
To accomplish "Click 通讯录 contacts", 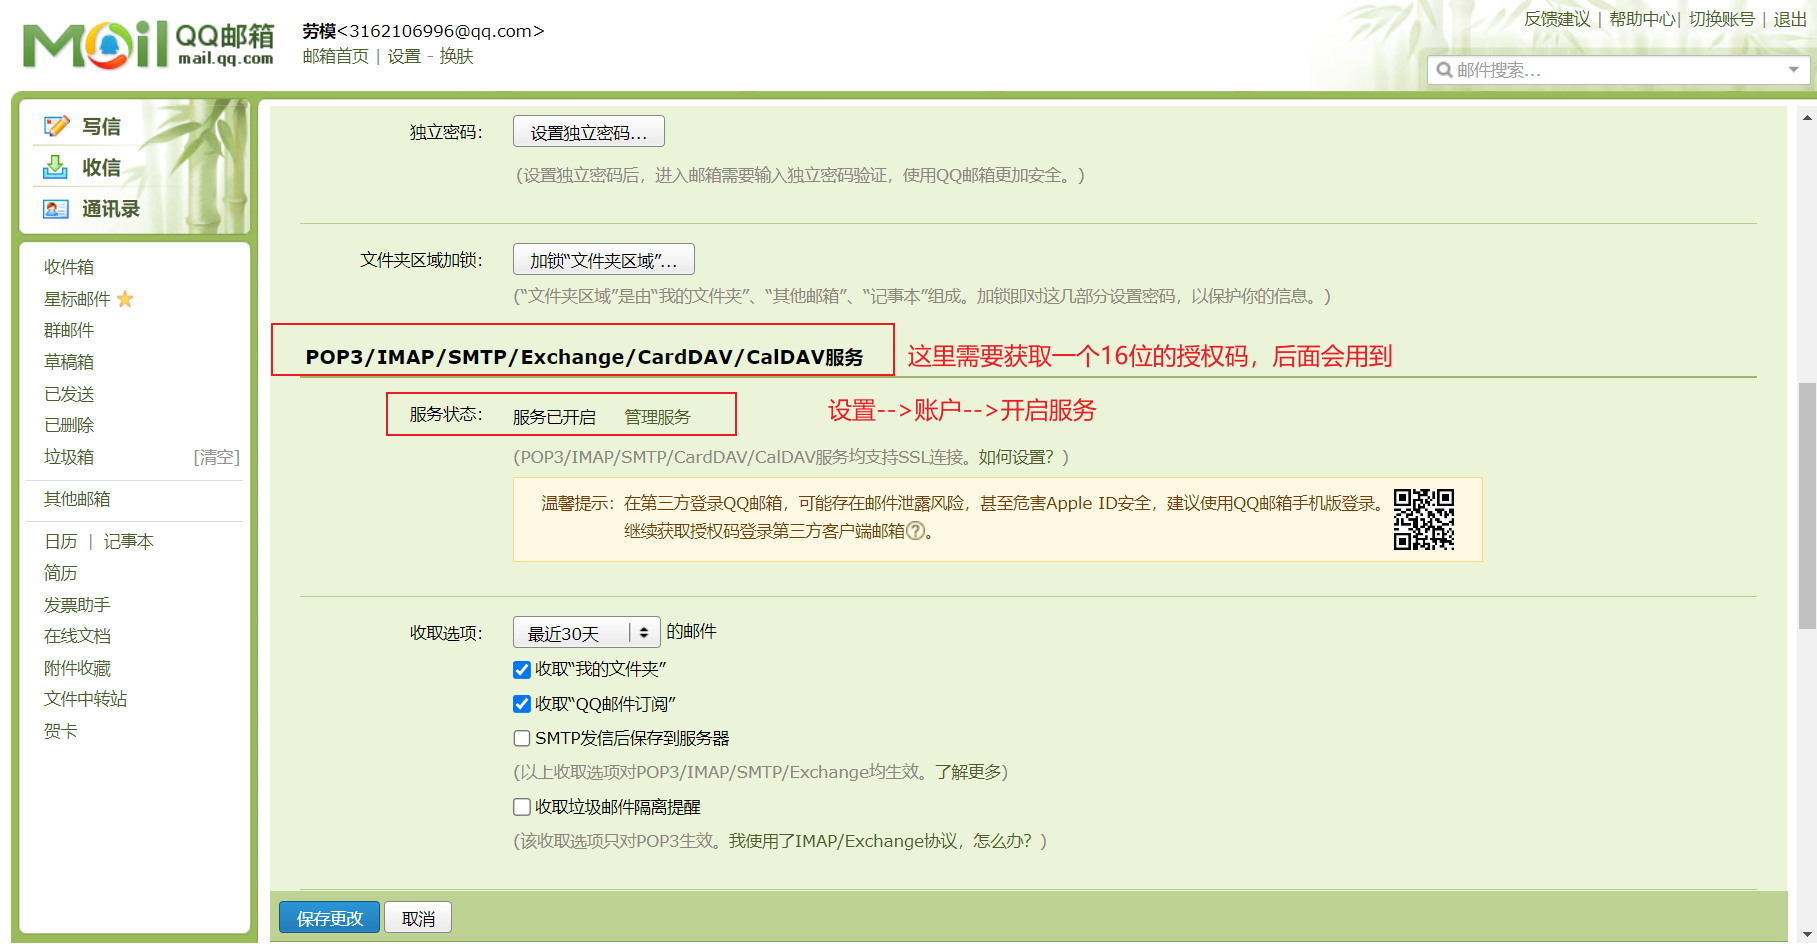I will 110,208.
